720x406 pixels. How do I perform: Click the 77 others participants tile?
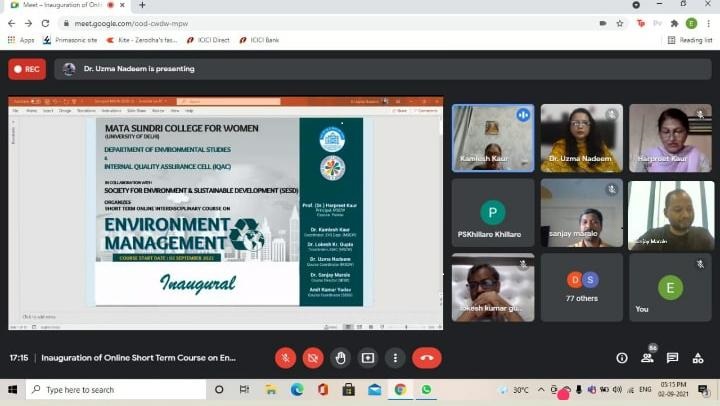pos(582,287)
